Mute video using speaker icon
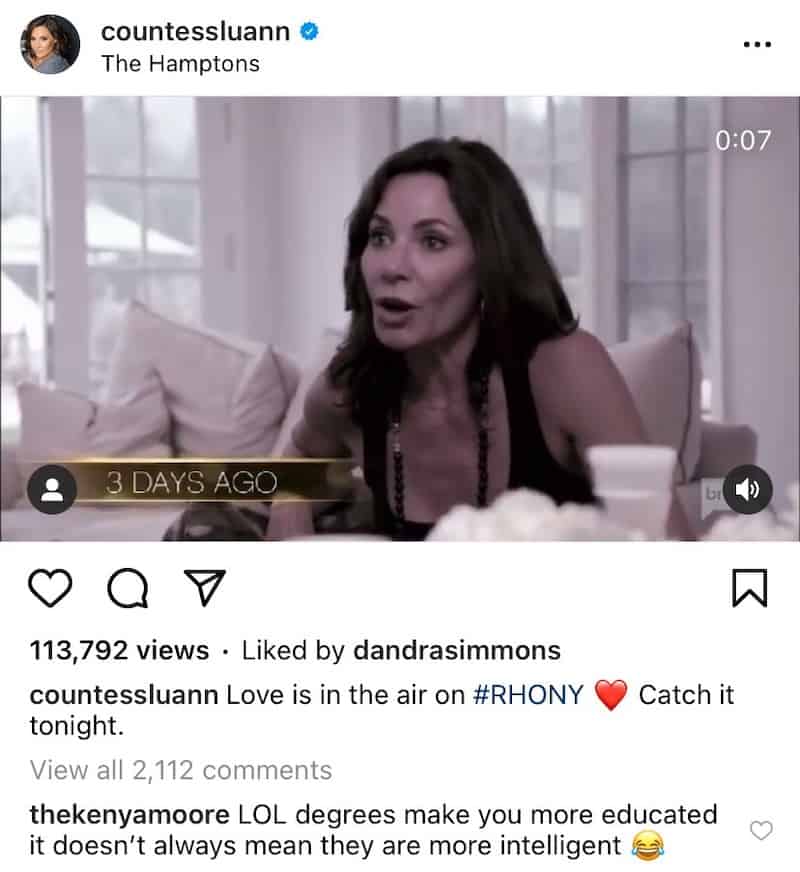This screenshot has width=800, height=872. [748, 489]
